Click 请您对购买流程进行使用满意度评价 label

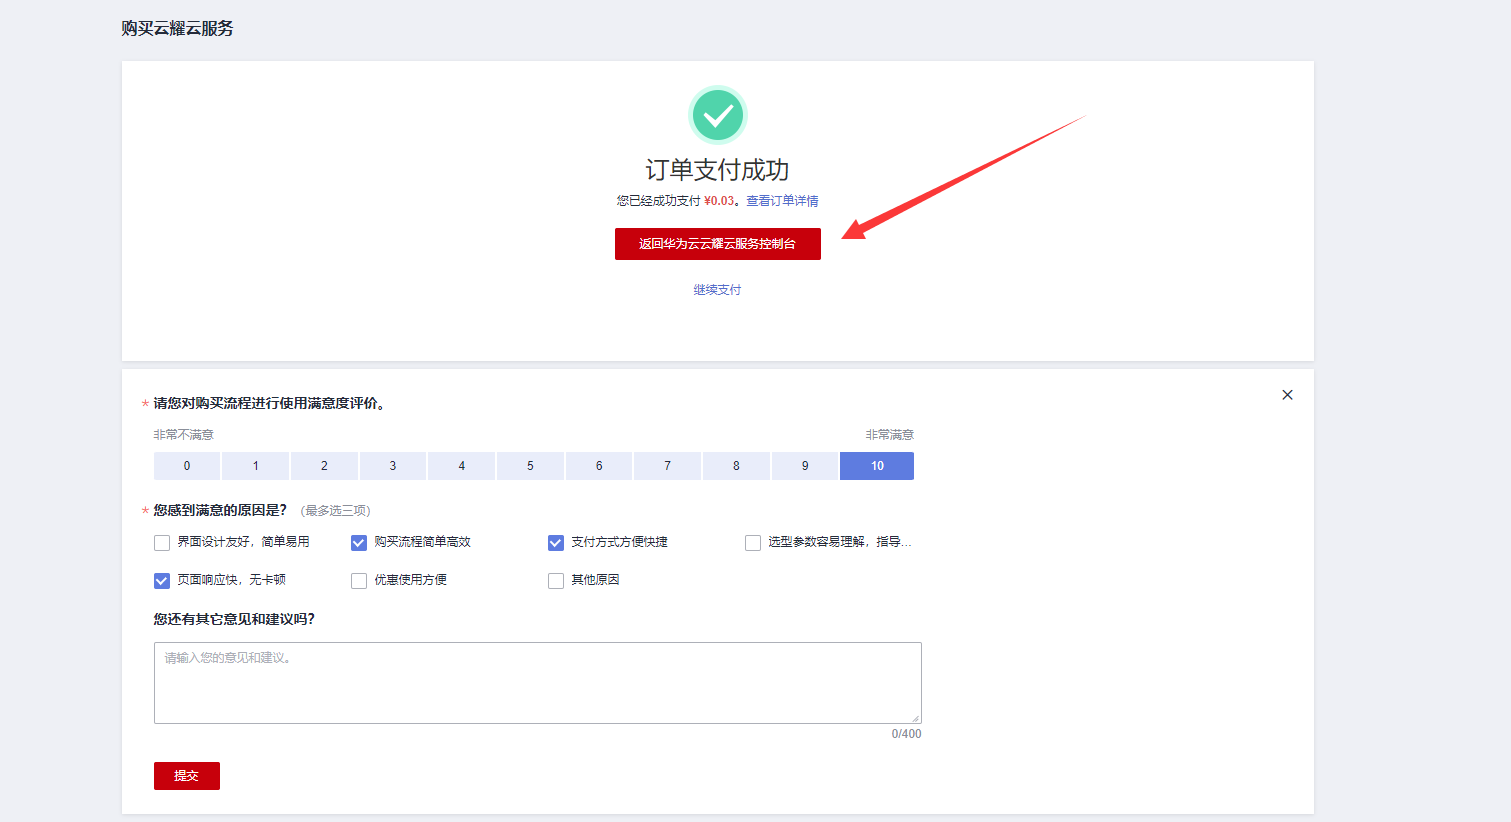[x=270, y=403]
